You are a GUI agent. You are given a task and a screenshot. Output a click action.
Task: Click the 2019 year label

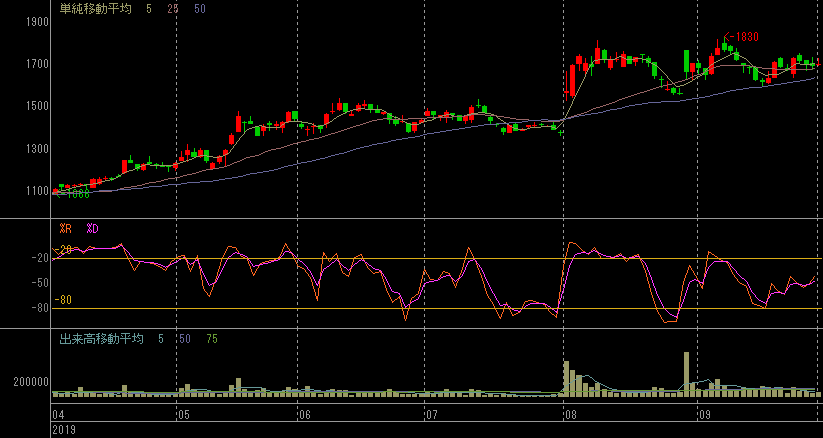point(64,429)
